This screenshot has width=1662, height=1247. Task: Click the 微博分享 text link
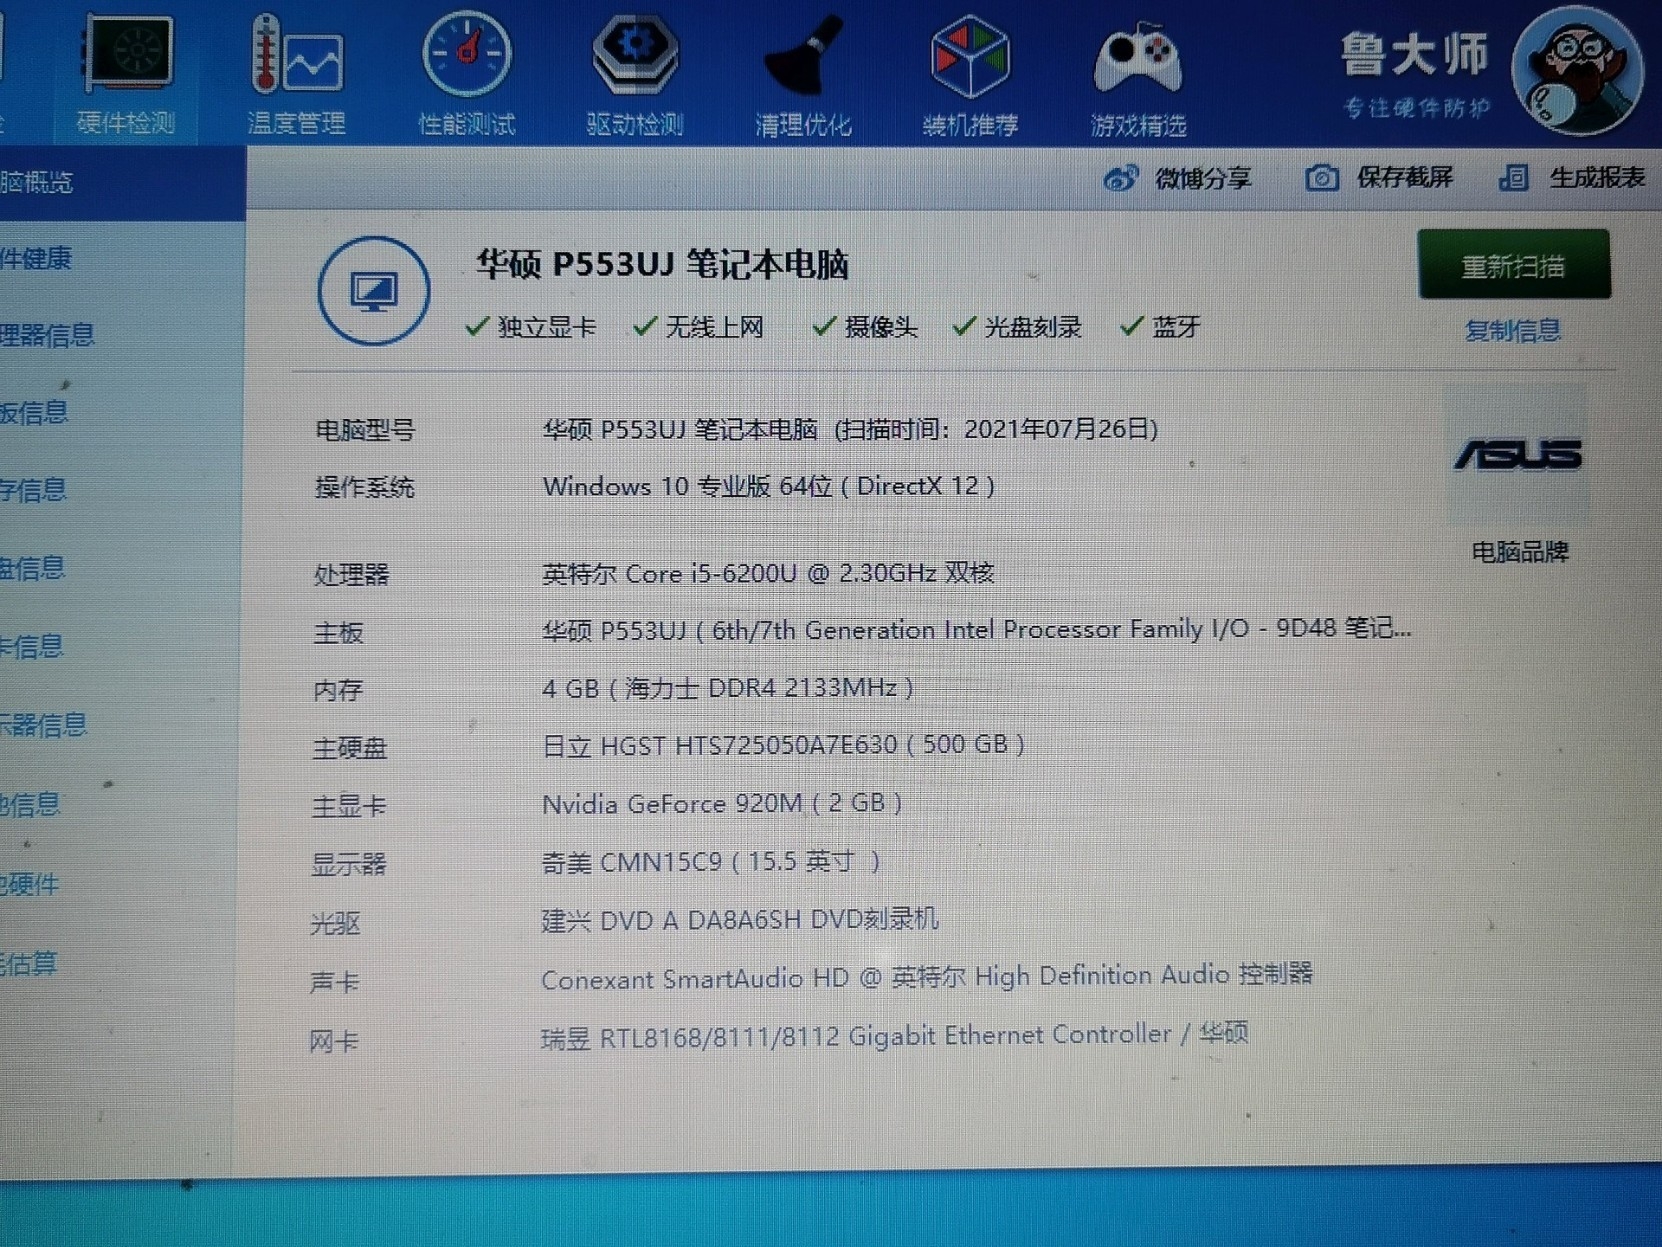(1203, 179)
